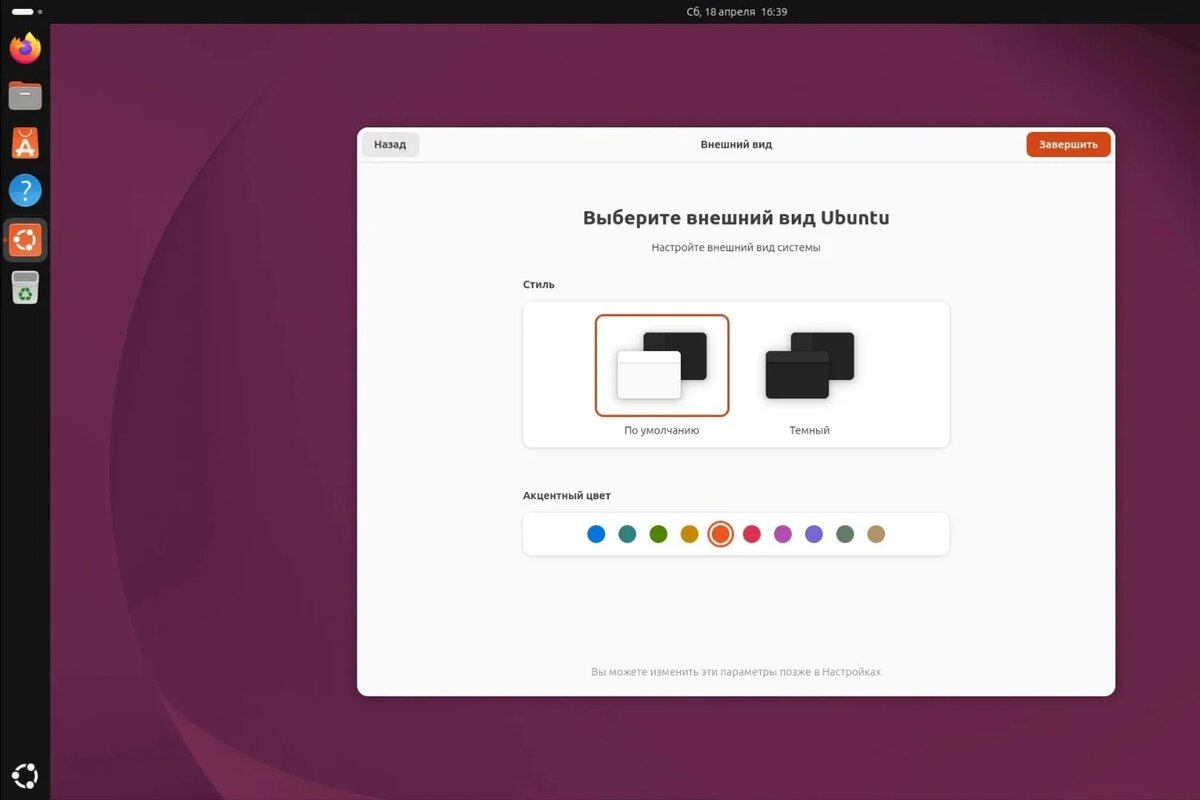Open the Trash icon in the dock
Image resolution: width=1200 pixels, height=800 pixels.
[x=24, y=287]
